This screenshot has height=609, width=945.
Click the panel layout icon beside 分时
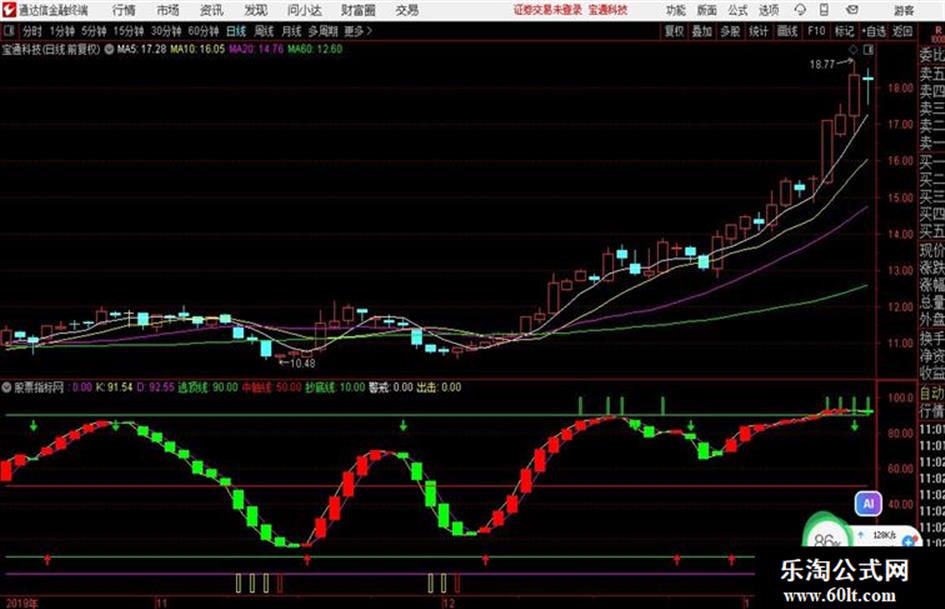tap(8, 31)
